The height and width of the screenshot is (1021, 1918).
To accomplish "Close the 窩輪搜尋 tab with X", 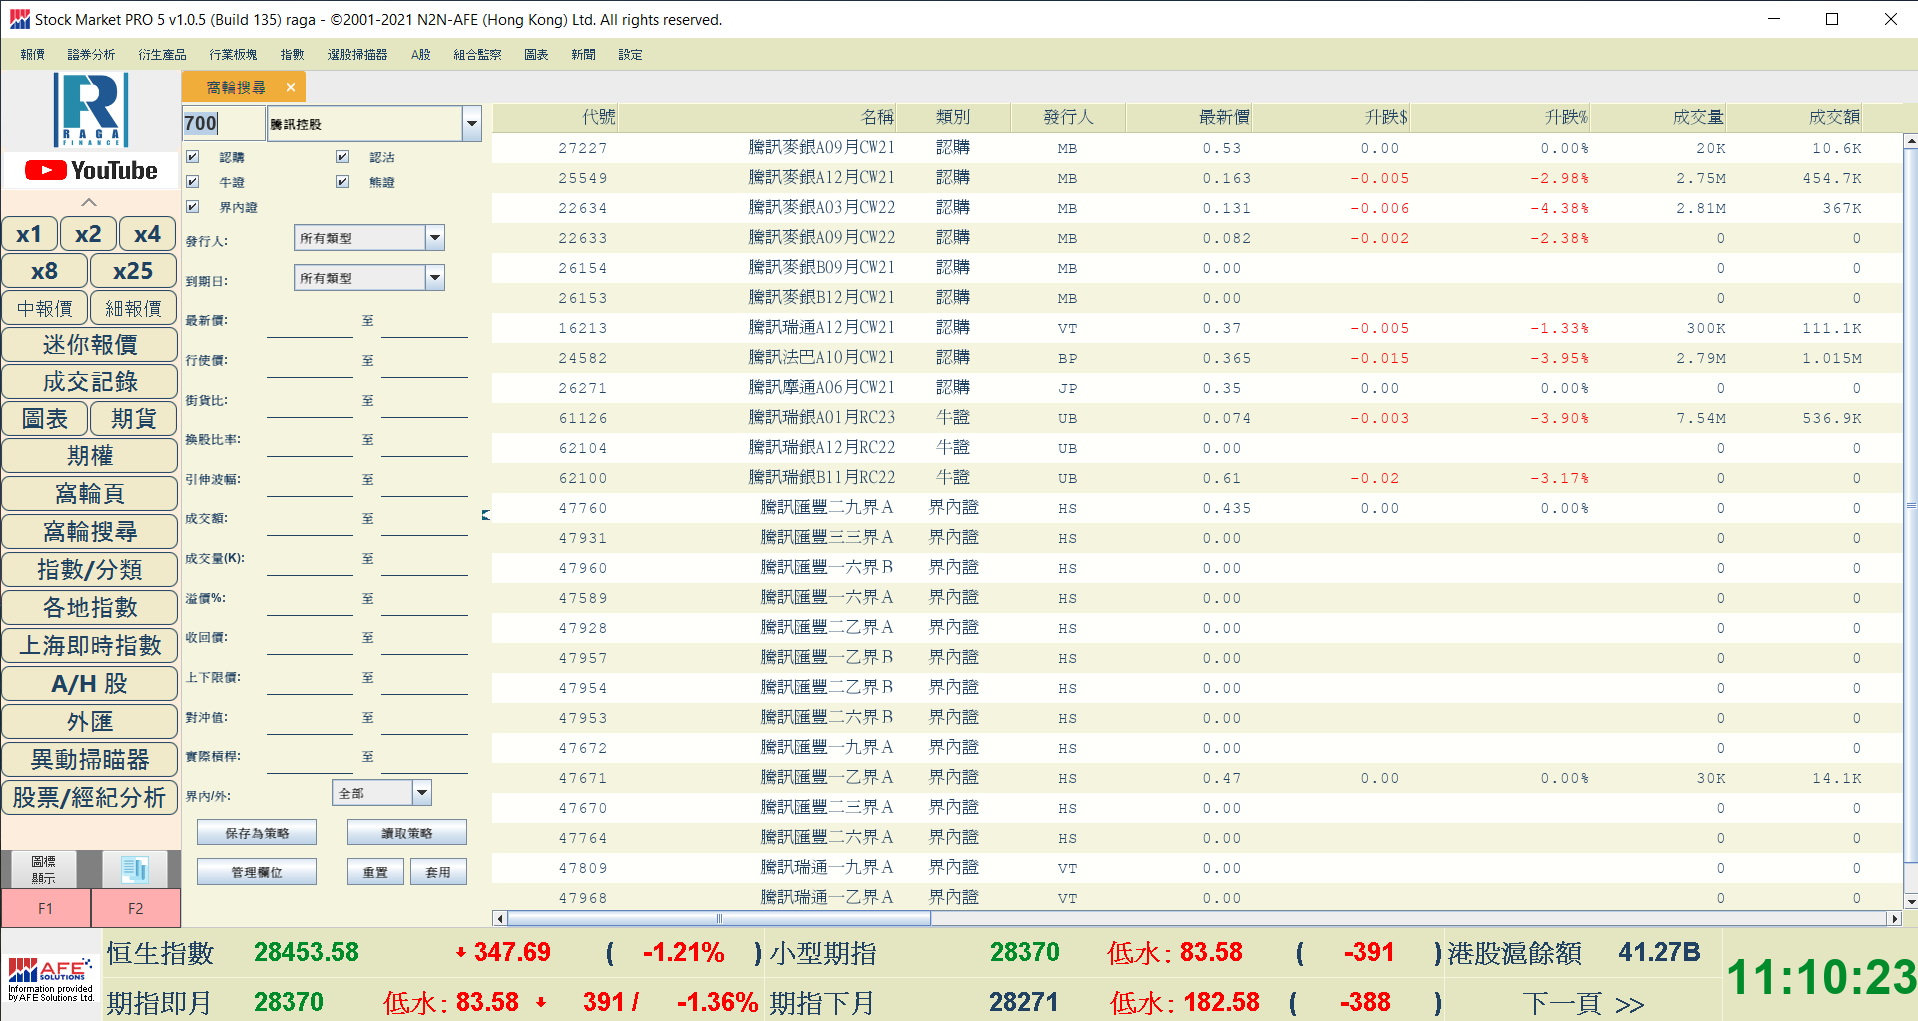I will tap(291, 88).
